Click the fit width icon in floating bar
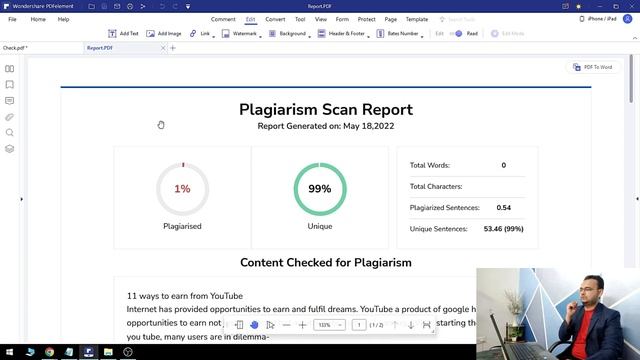The width and height of the screenshot is (640, 360). point(427,325)
